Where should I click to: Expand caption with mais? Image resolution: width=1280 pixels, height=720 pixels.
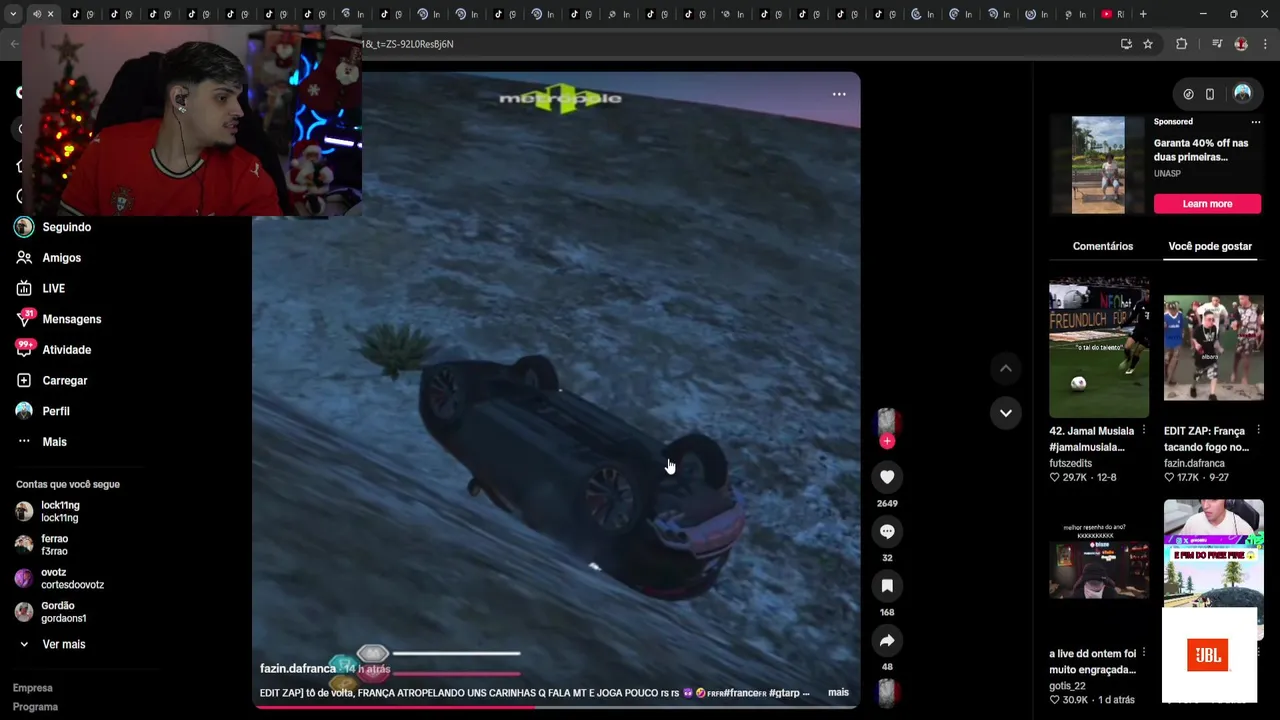(838, 692)
